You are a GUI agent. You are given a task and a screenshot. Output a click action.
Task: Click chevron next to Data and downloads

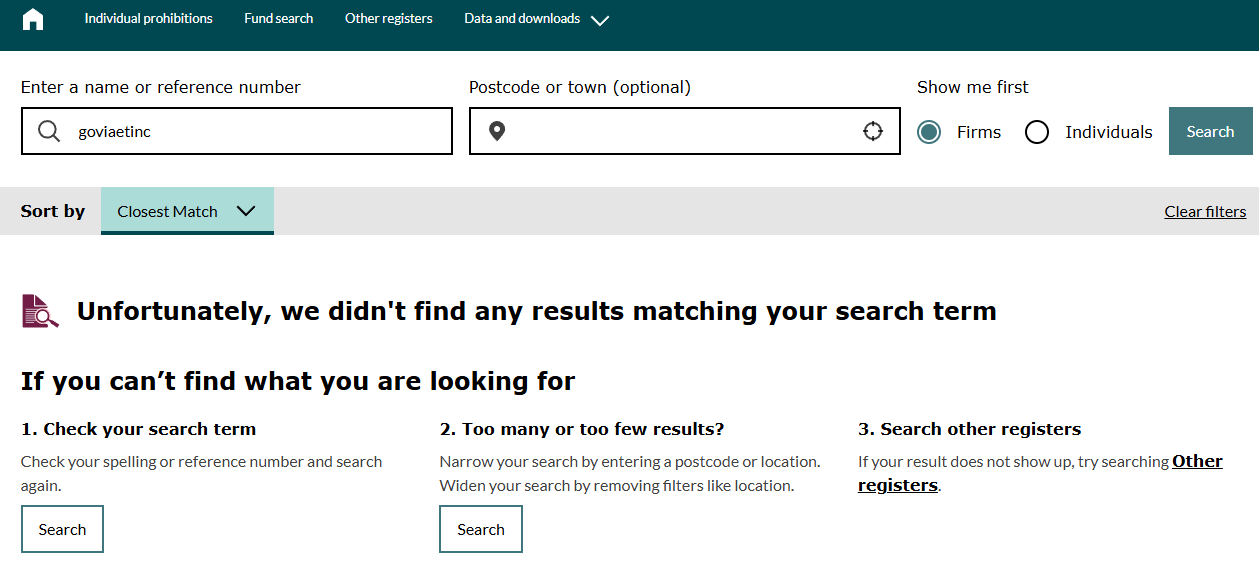tap(600, 20)
